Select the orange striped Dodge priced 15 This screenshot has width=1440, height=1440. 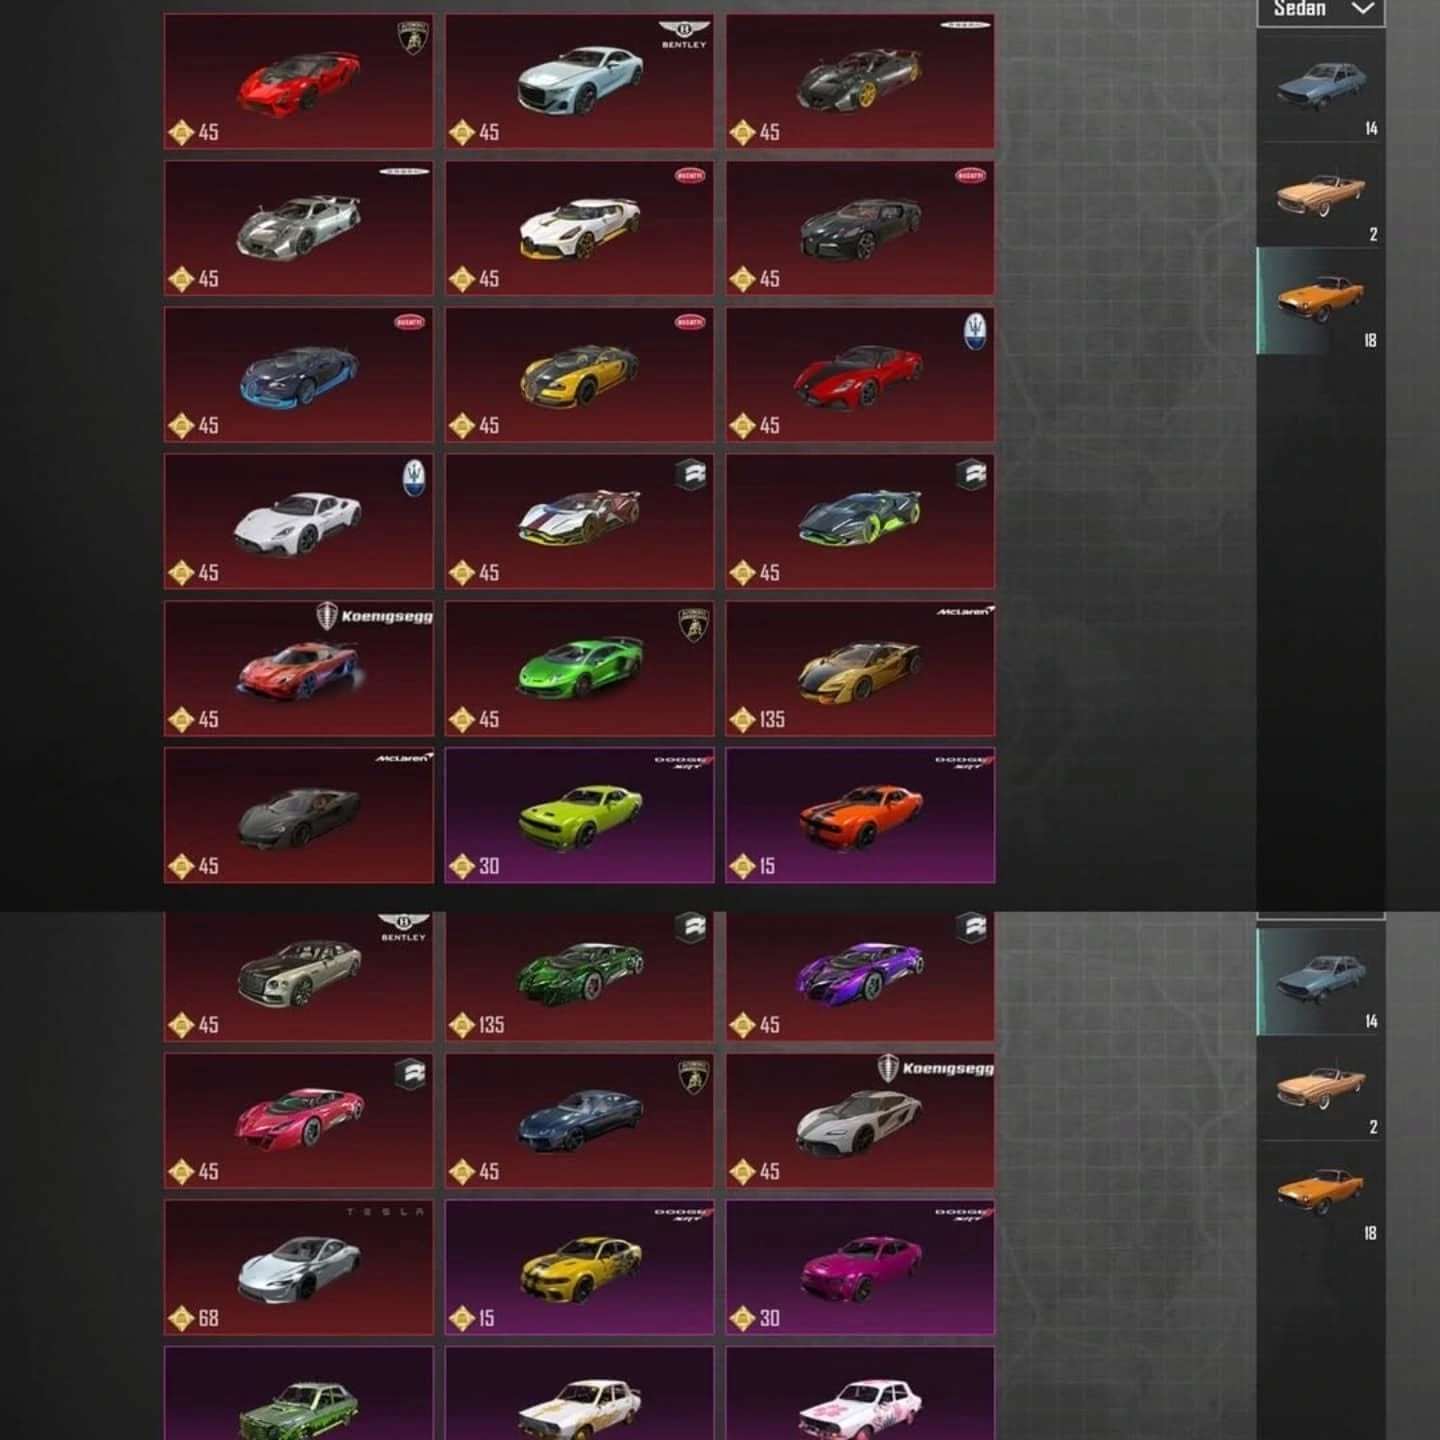860,815
